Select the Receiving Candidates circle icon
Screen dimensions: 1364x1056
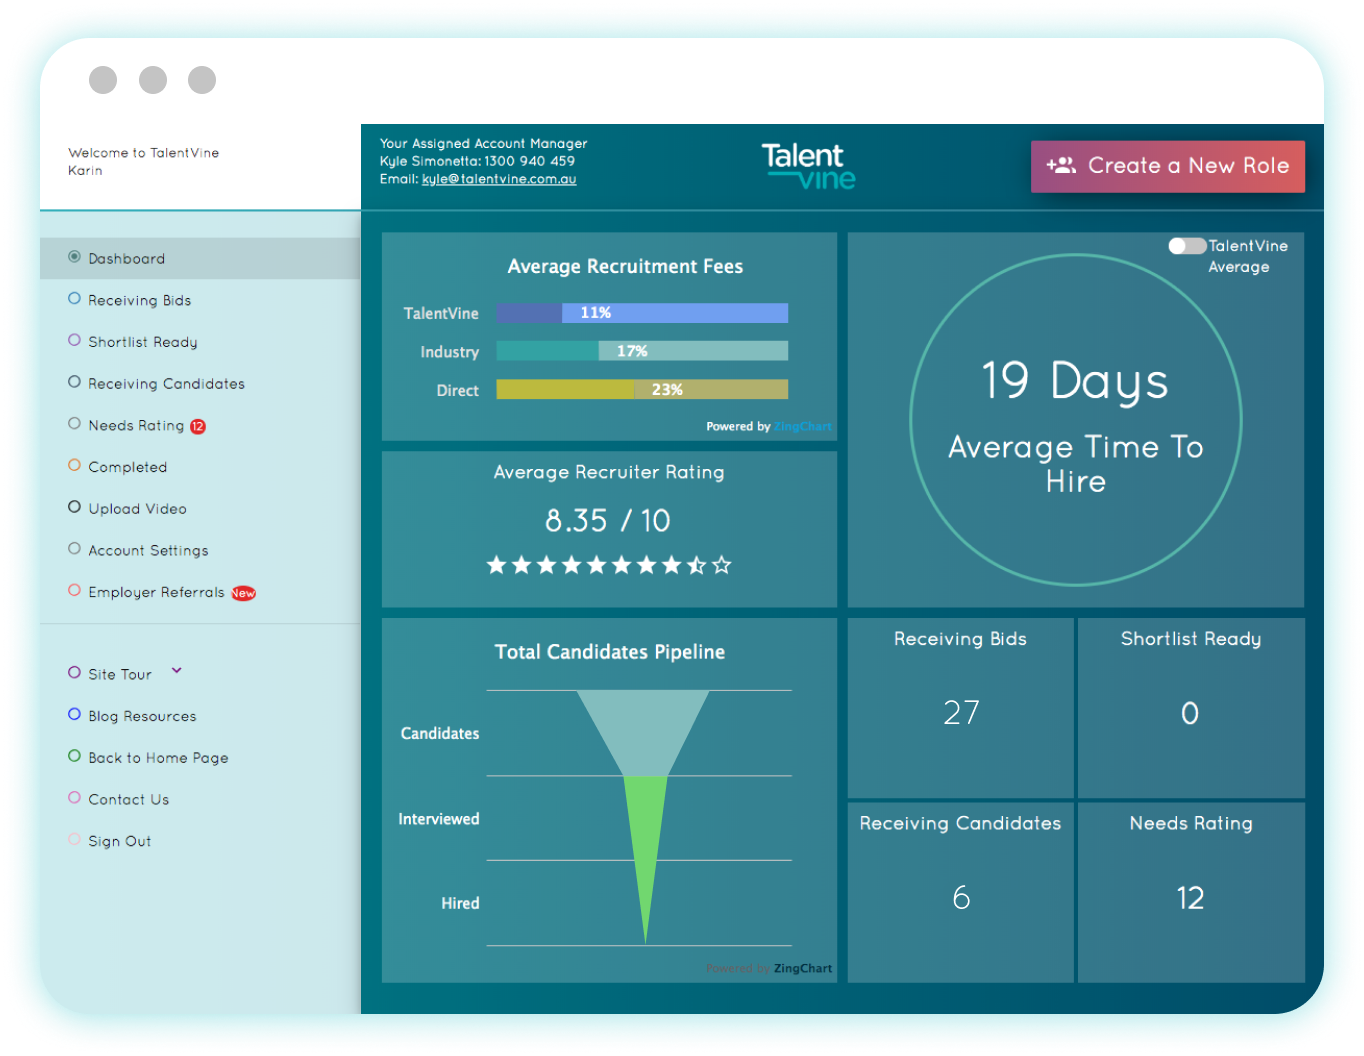coord(74,382)
